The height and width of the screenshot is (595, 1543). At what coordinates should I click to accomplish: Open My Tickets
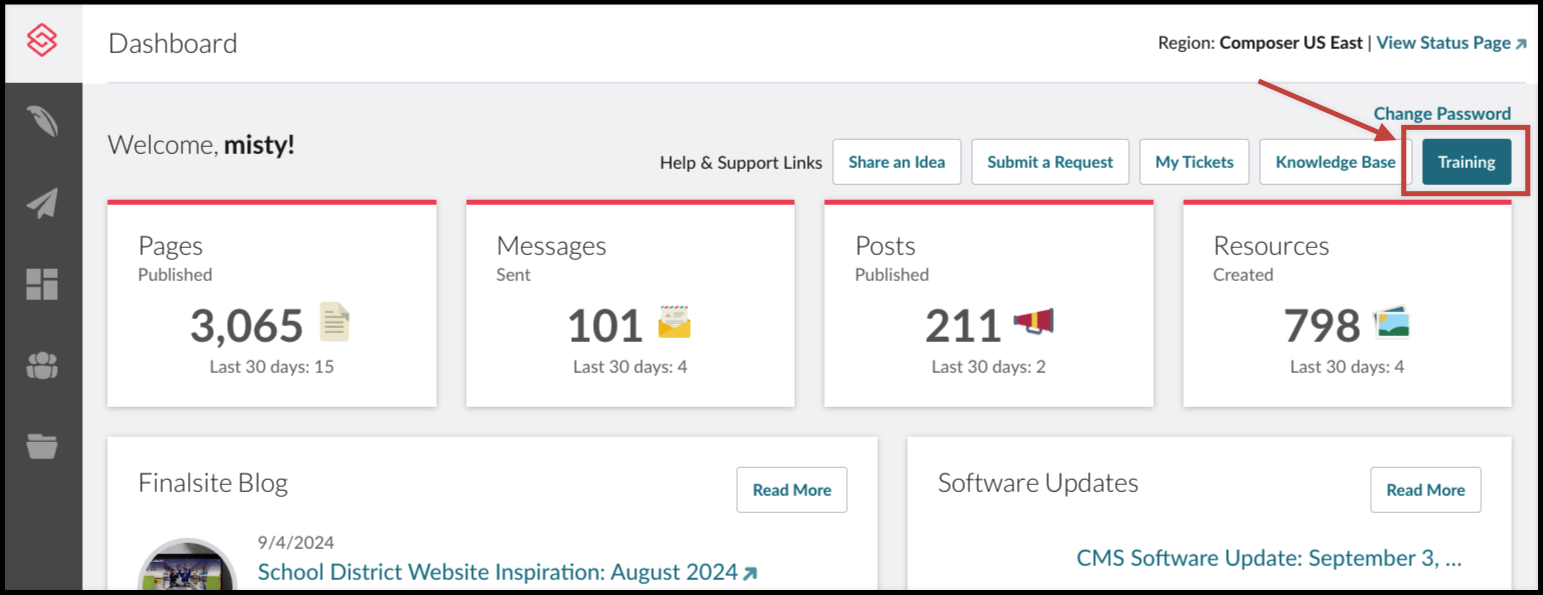pos(1194,162)
